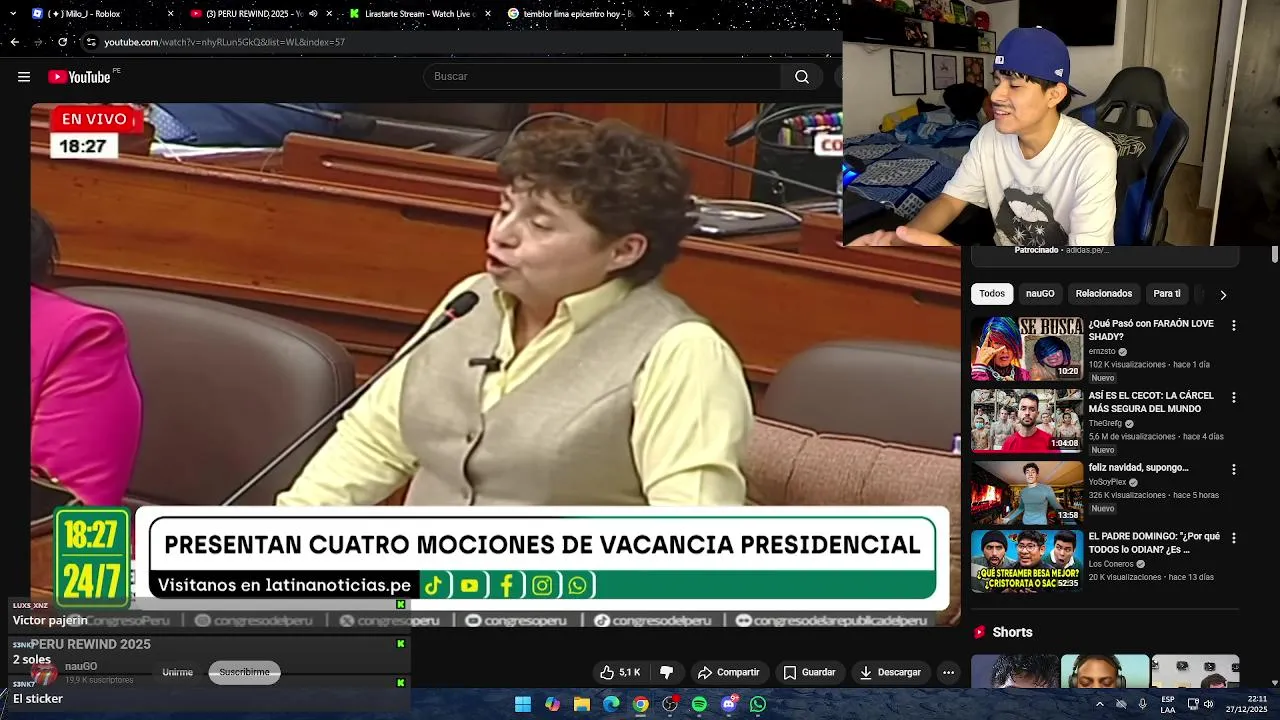1280x720 pixels.
Task: Go to the YouTube home logo
Action: pos(79,77)
